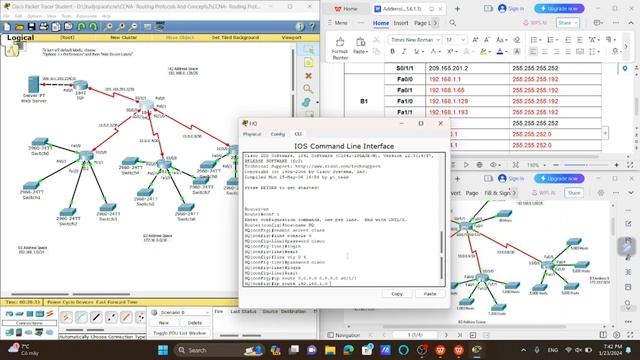Viewport: 640px width, 360px height.
Task: Open the font size dropdown in WPS
Action: 463,40
